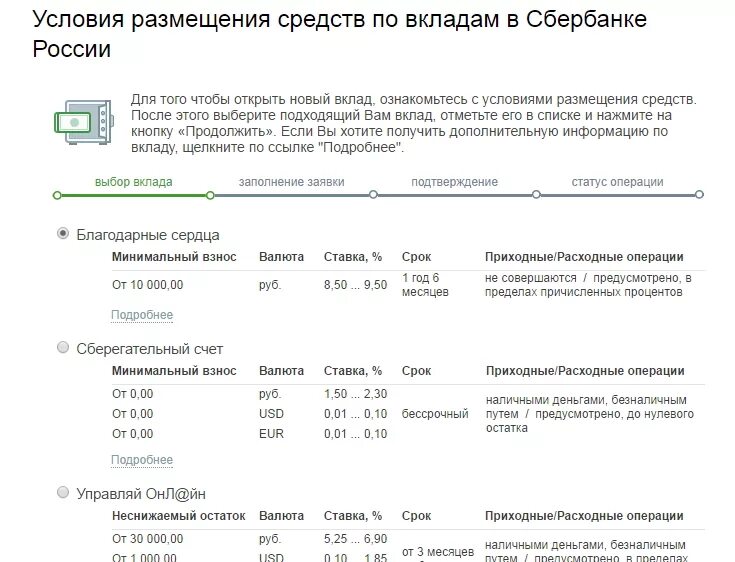Viewport: 735px width, 562px height.
Task: Open Подробнее link under Сберегательный счет
Action: tap(142, 460)
